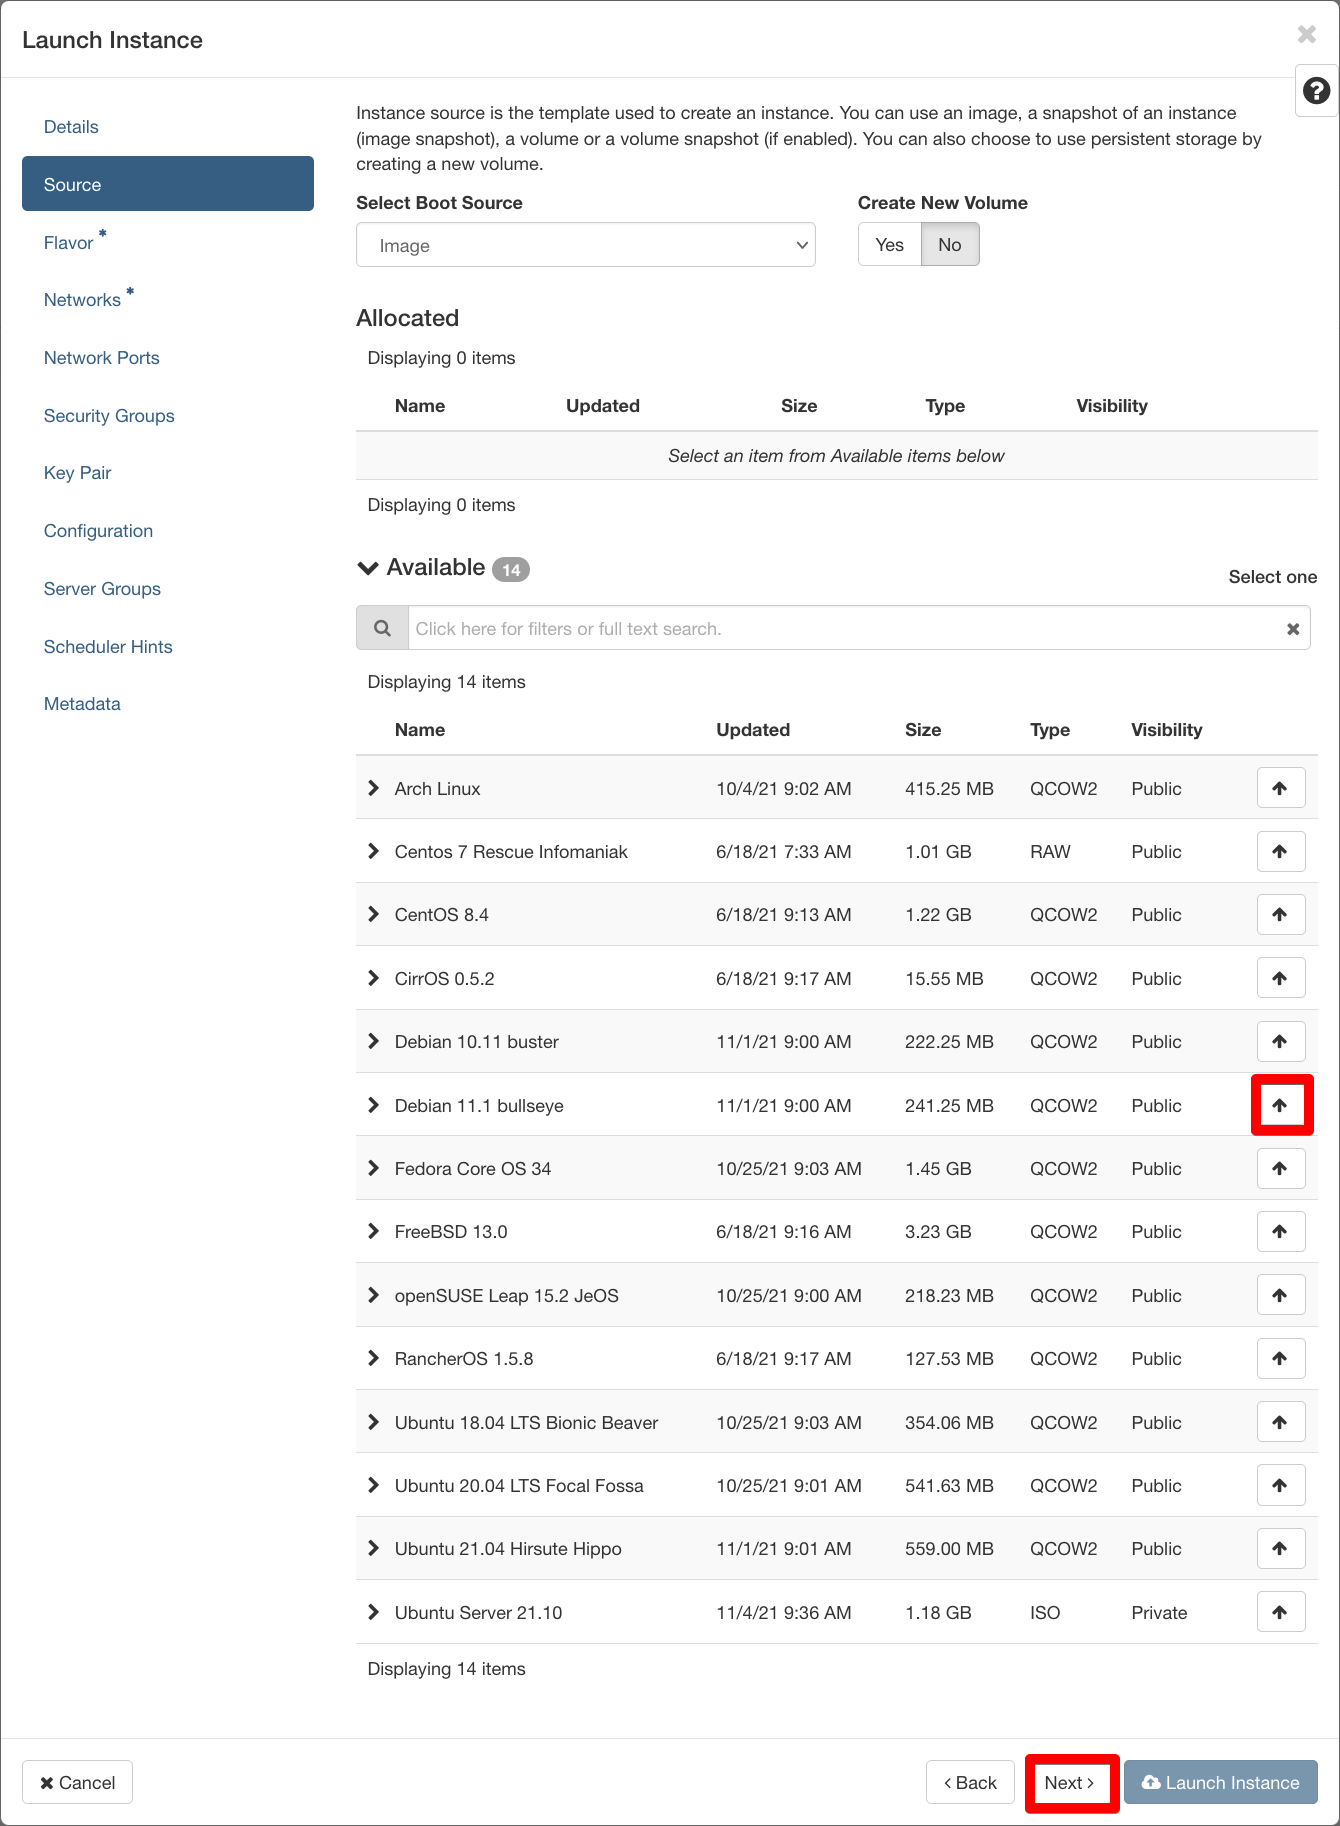1340x1826 pixels.
Task: Click the help question mark icon
Action: [x=1316, y=91]
